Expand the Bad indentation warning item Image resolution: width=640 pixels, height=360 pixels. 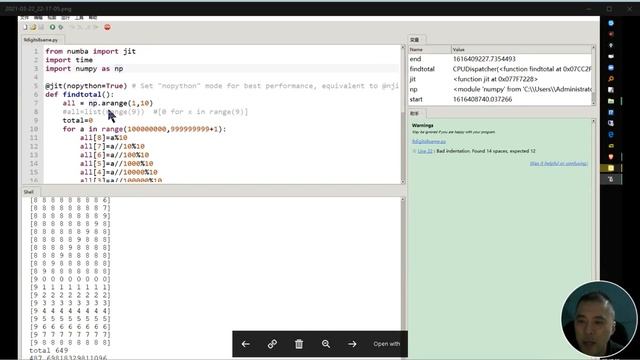[414, 151]
